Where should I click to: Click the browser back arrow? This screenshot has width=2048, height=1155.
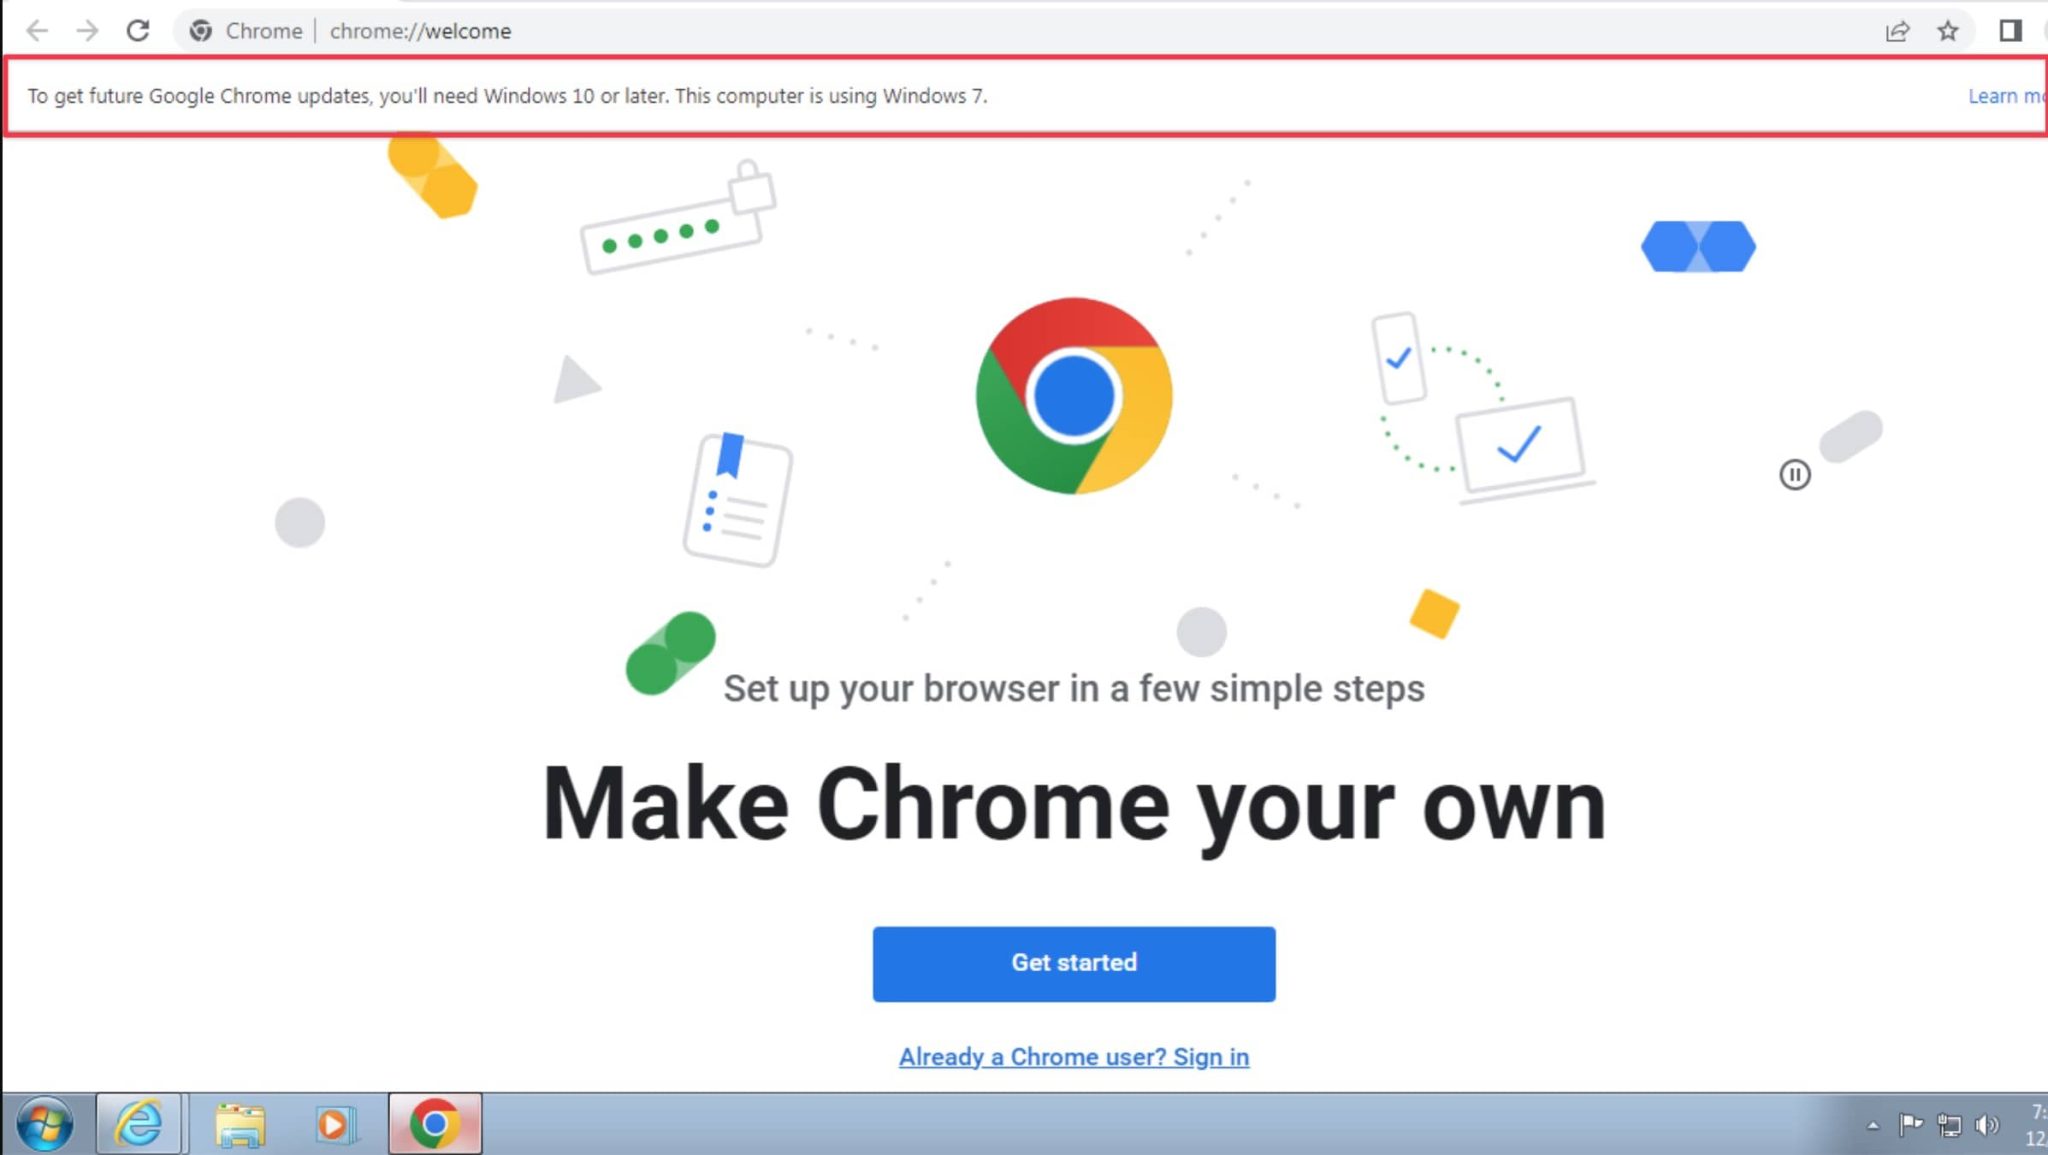click(37, 31)
